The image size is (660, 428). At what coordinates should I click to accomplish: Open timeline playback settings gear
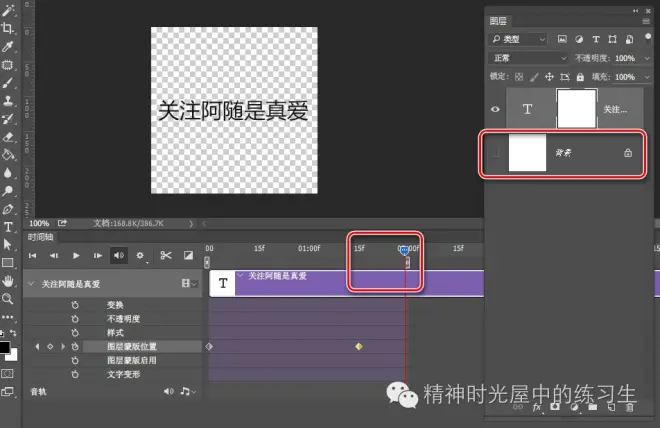[x=140, y=255]
